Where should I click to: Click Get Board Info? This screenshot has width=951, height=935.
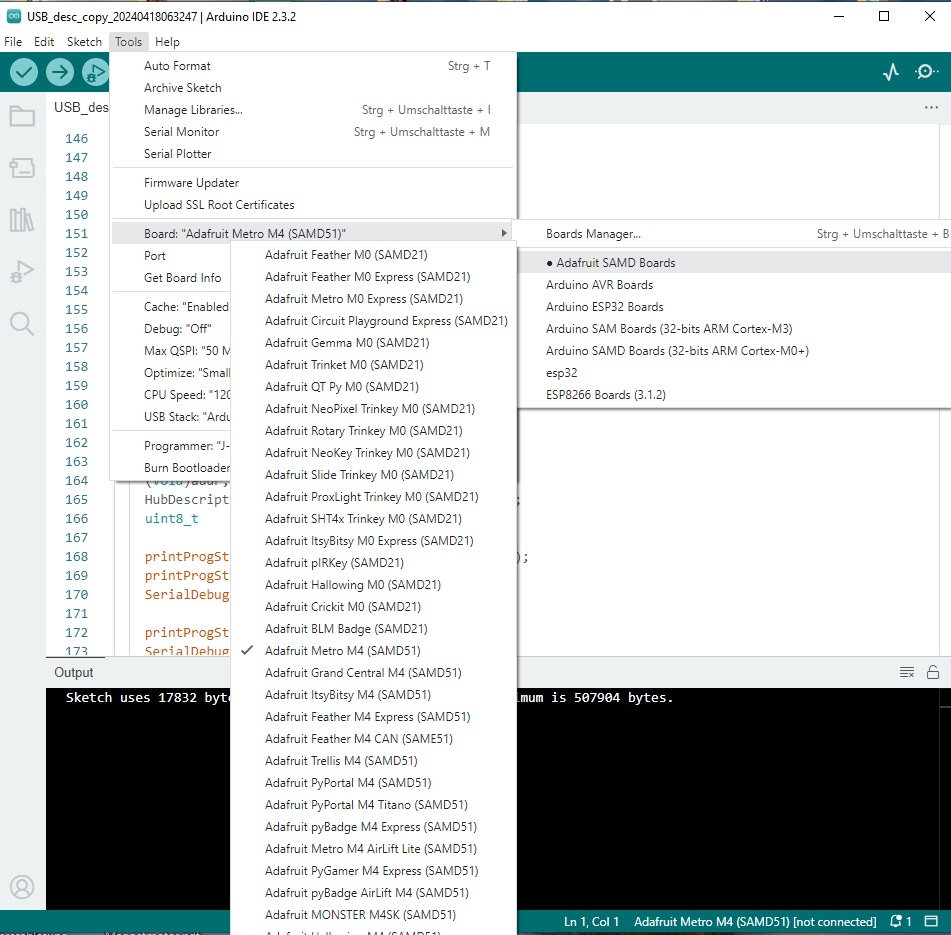pos(172,278)
